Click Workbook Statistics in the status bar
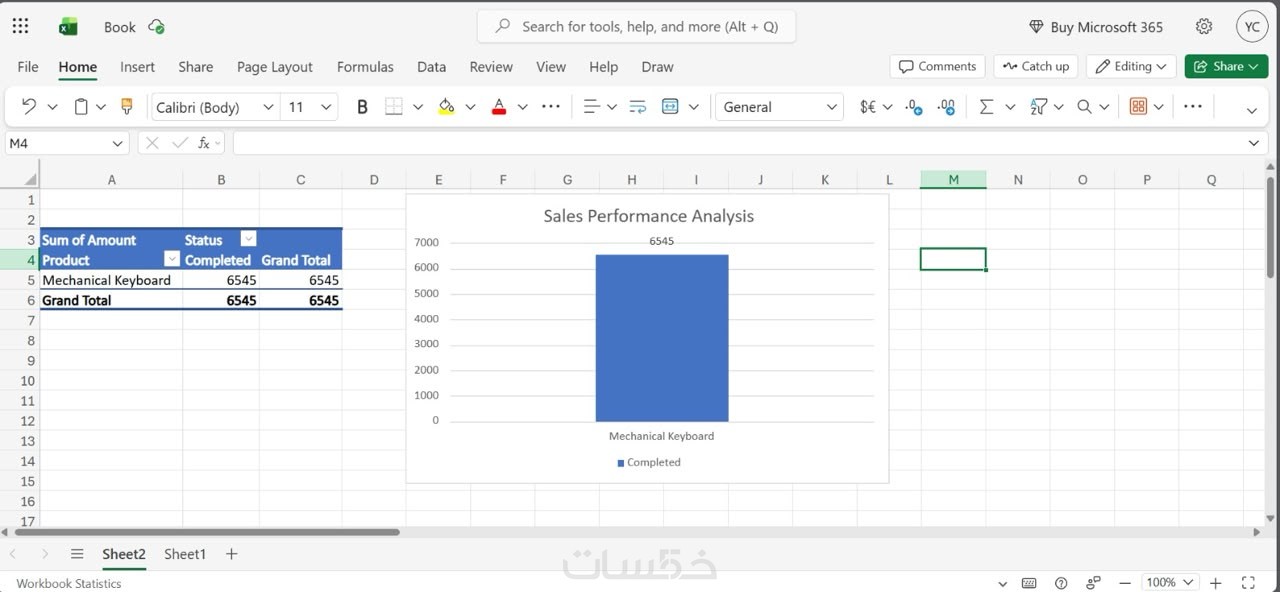This screenshot has width=1280, height=592. point(69,583)
